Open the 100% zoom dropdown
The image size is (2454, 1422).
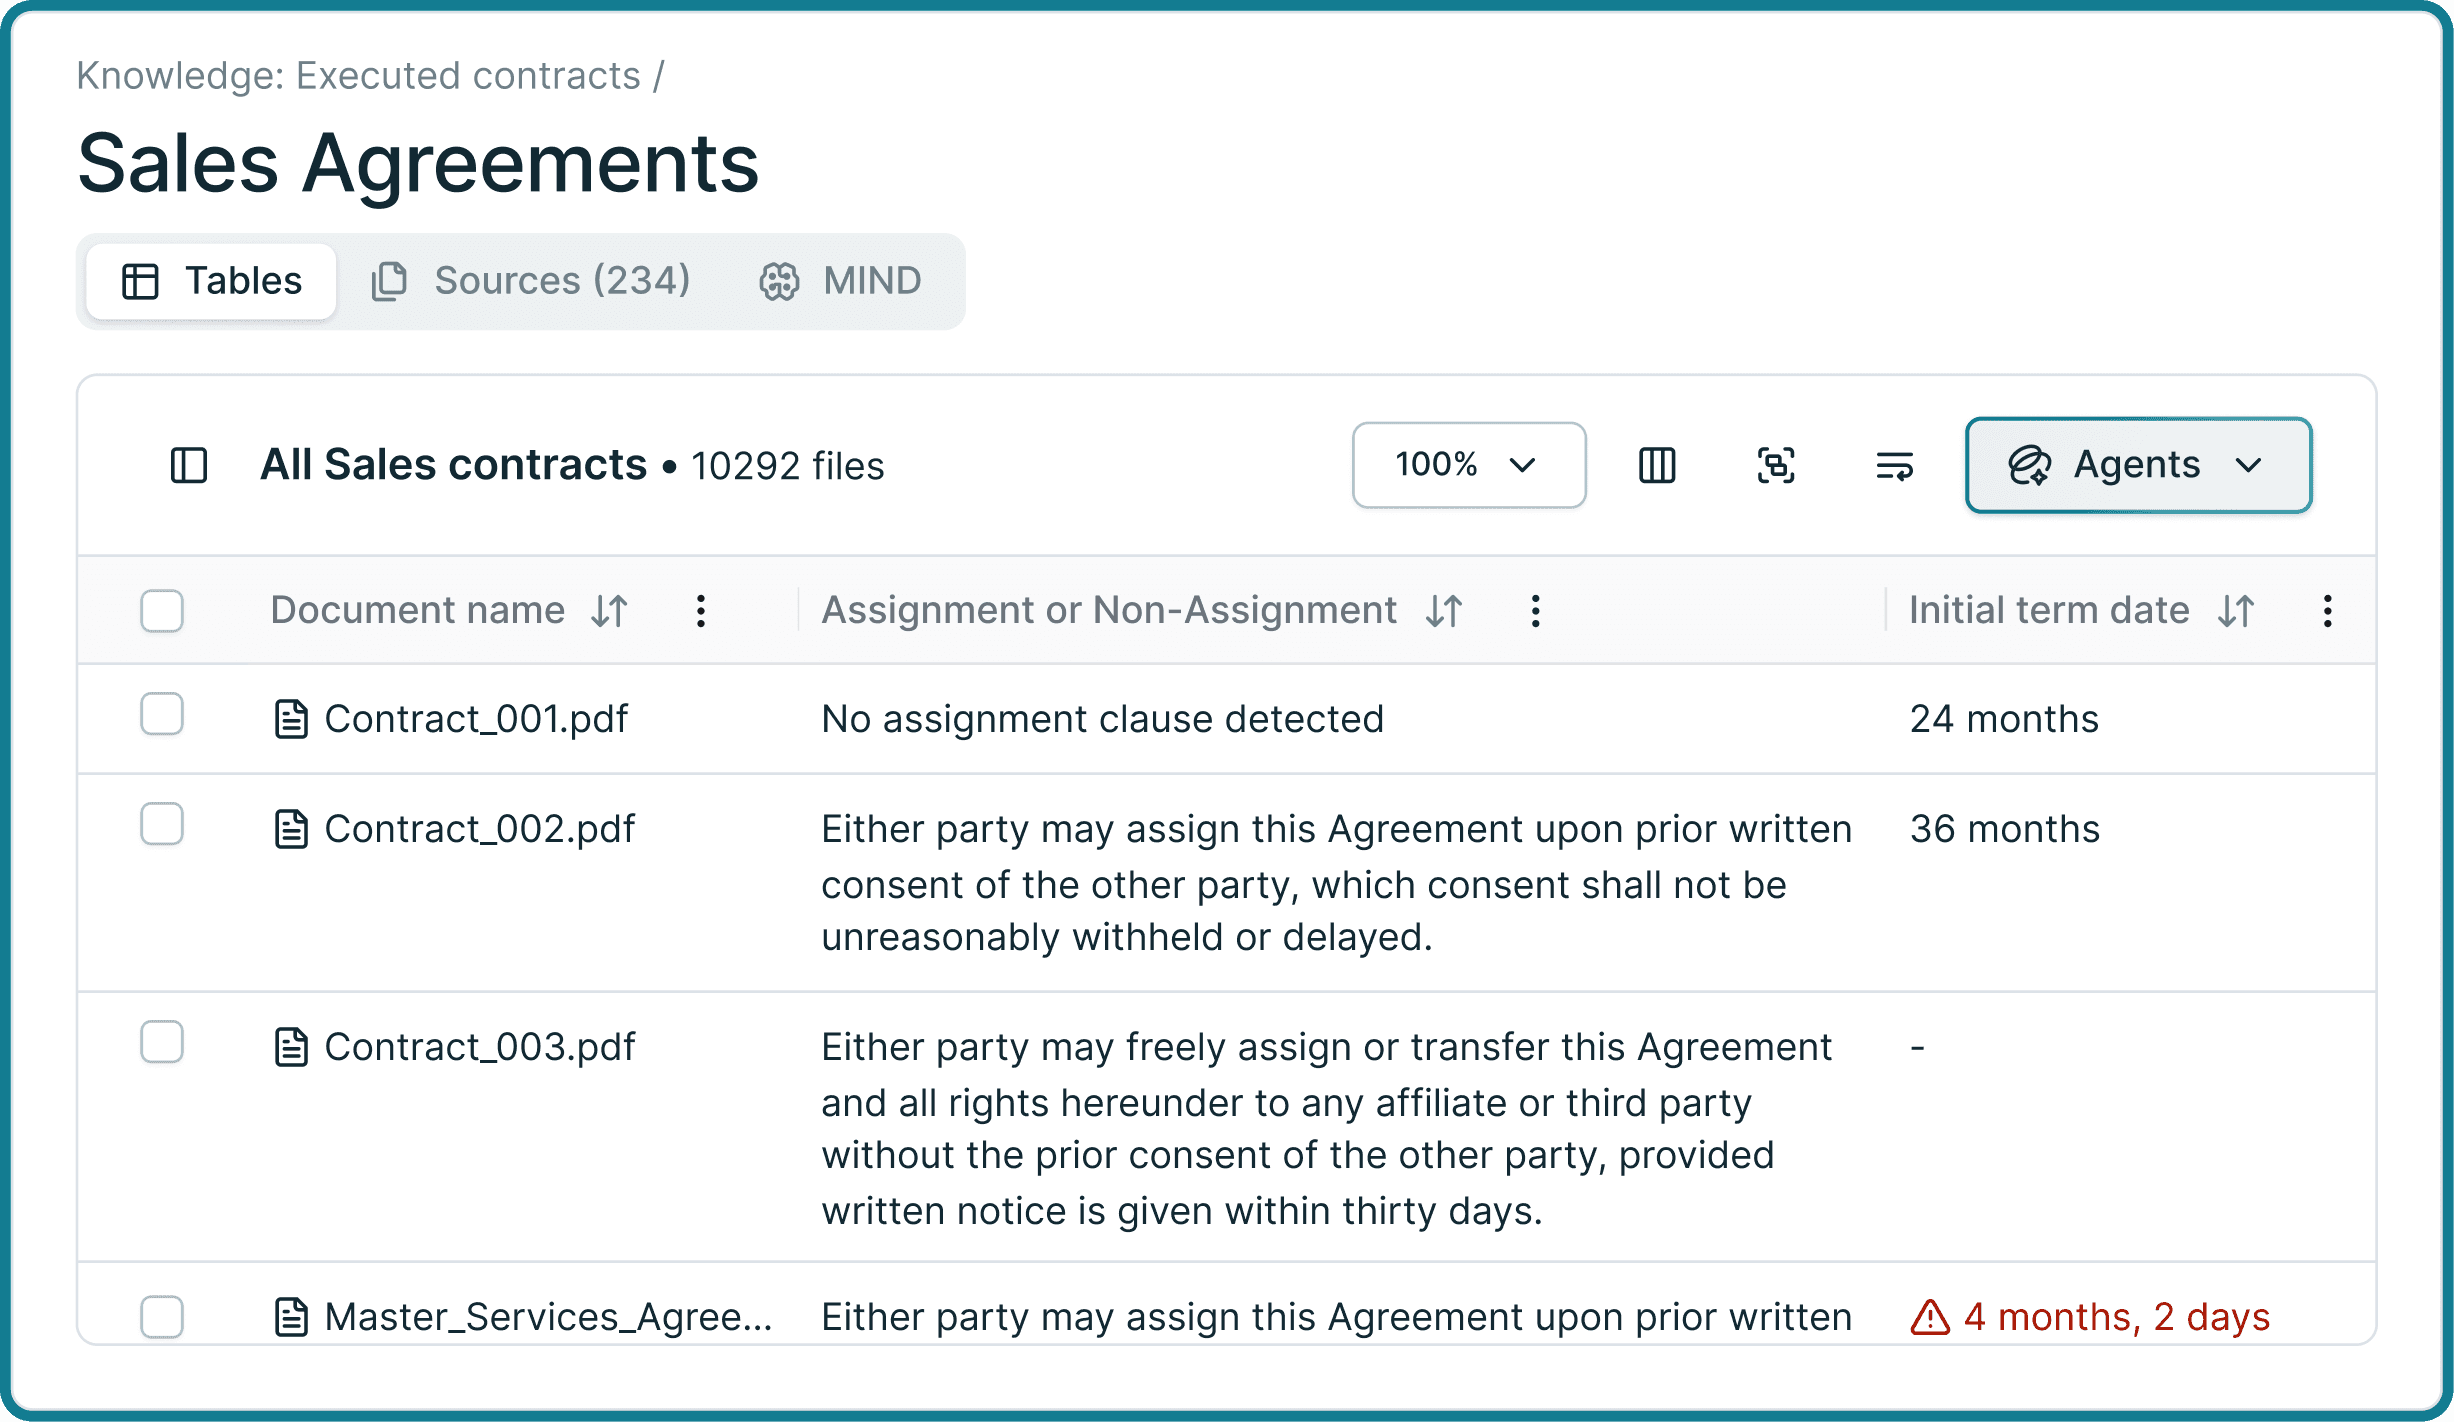pyautogui.click(x=1468, y=465)
